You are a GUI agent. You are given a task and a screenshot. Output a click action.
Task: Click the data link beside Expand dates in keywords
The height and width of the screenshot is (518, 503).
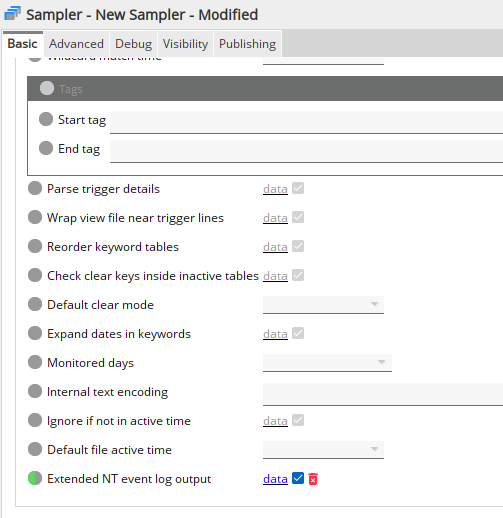(275, 334)
